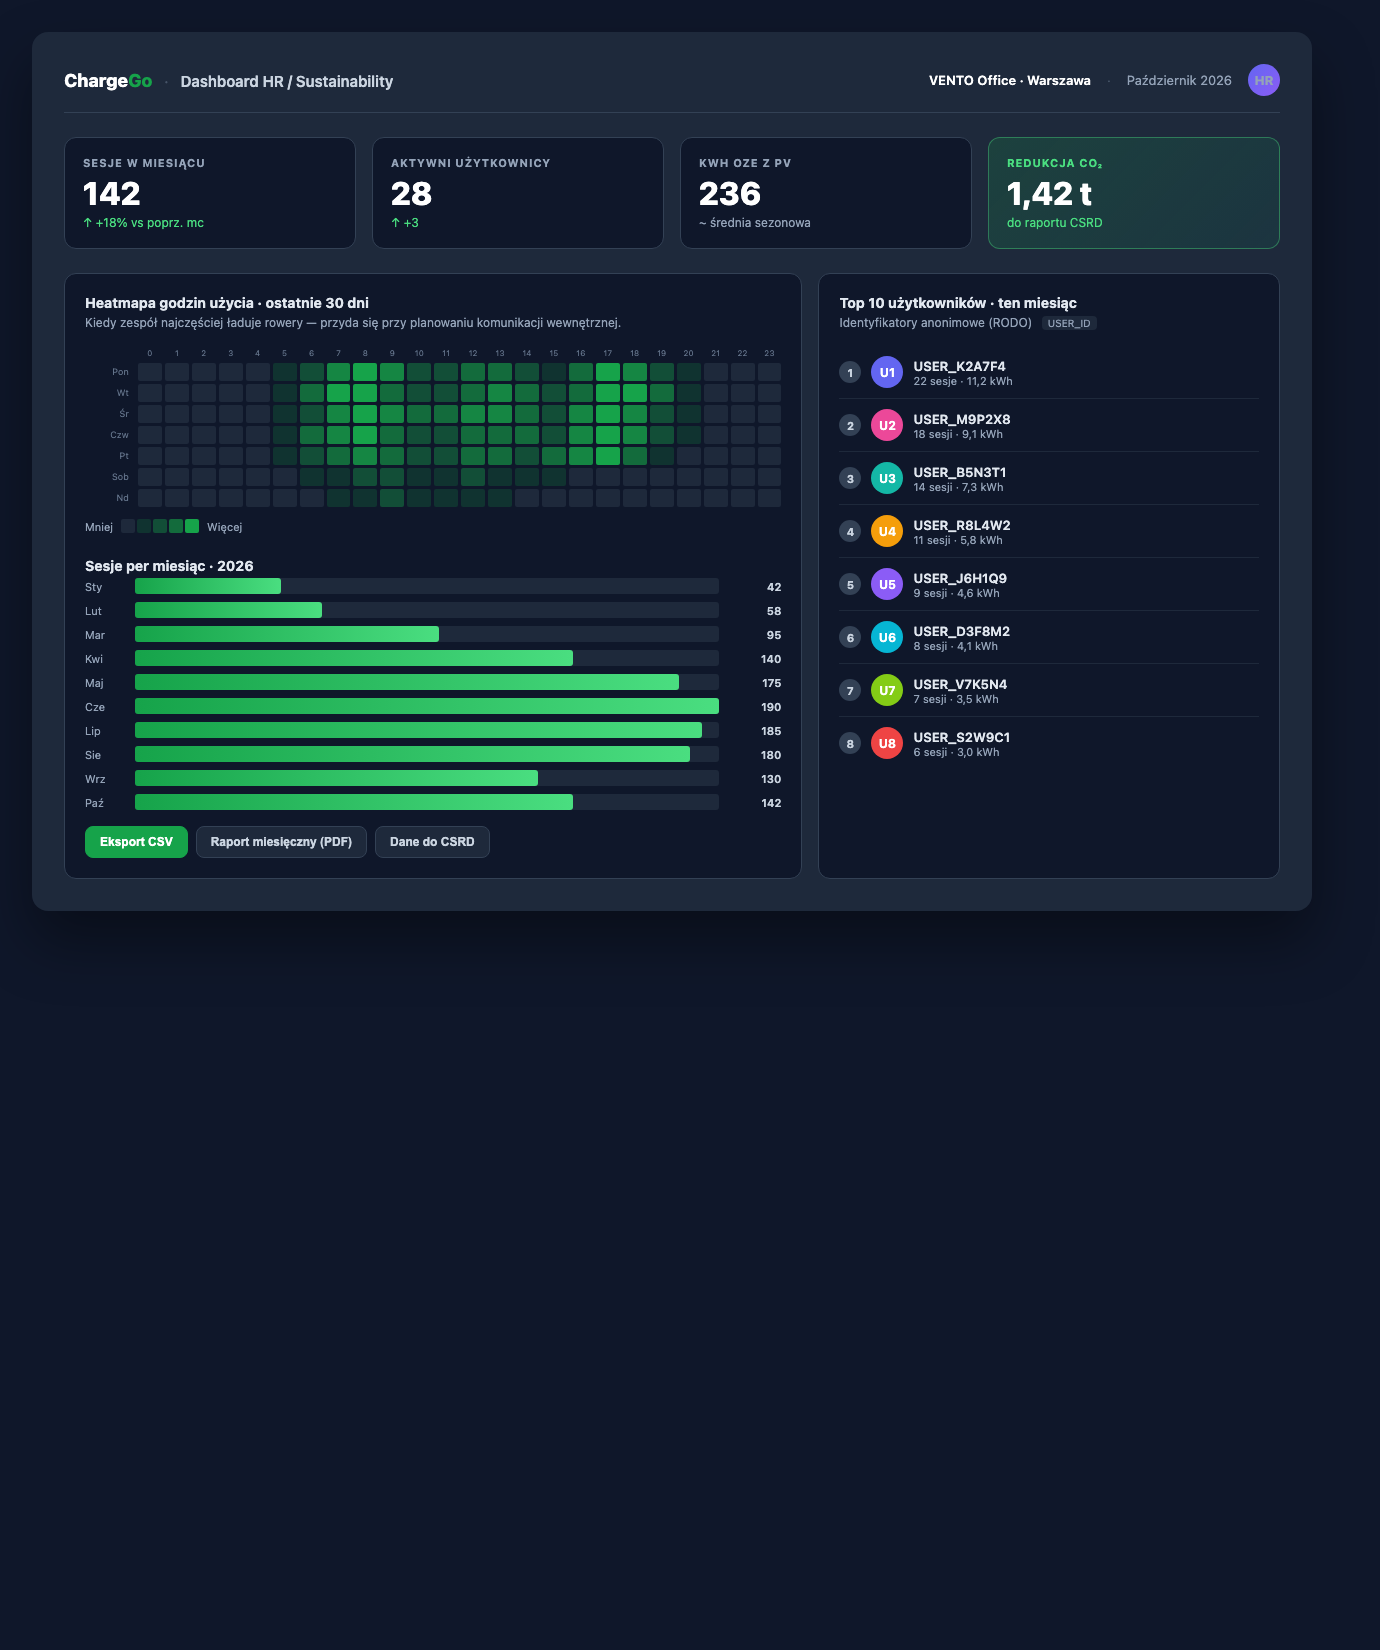Click the U3 avatar of USER_B5N3T1
This screenshot has width=1380, height=1650.
point(887,478)
